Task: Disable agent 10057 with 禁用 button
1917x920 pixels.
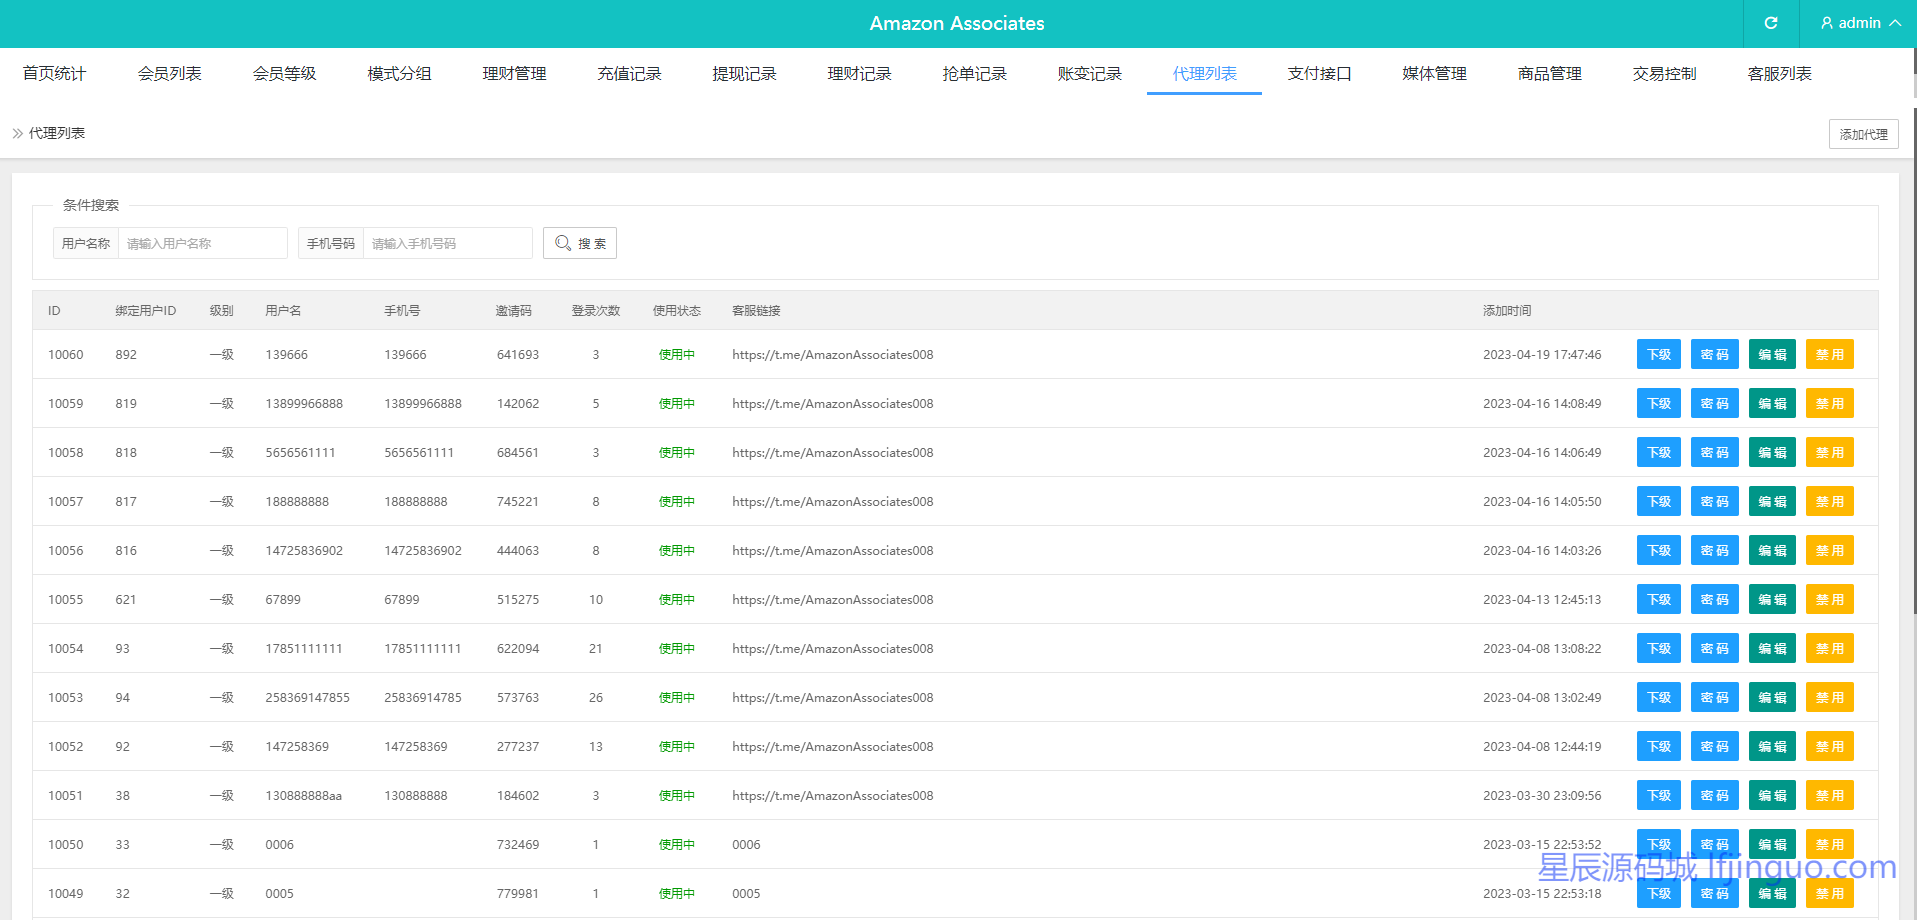Action: tap(1829, 502)
